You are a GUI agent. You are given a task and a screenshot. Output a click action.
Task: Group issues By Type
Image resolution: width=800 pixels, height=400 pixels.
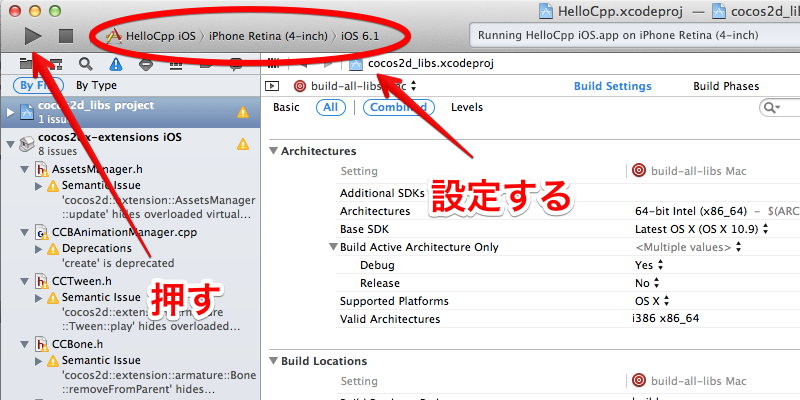pyautogui.click(x=96, y=85)
